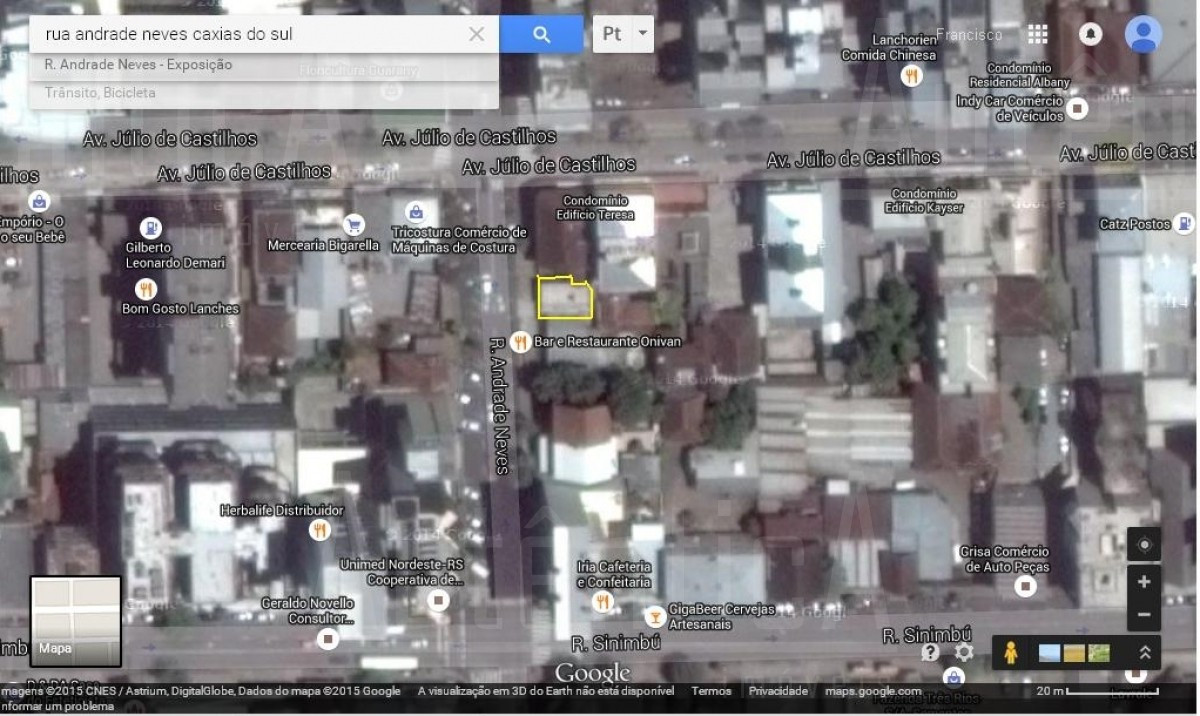Click the Google logo at bottom
The image size is (1200, 716).
click(x=593, y=672)
